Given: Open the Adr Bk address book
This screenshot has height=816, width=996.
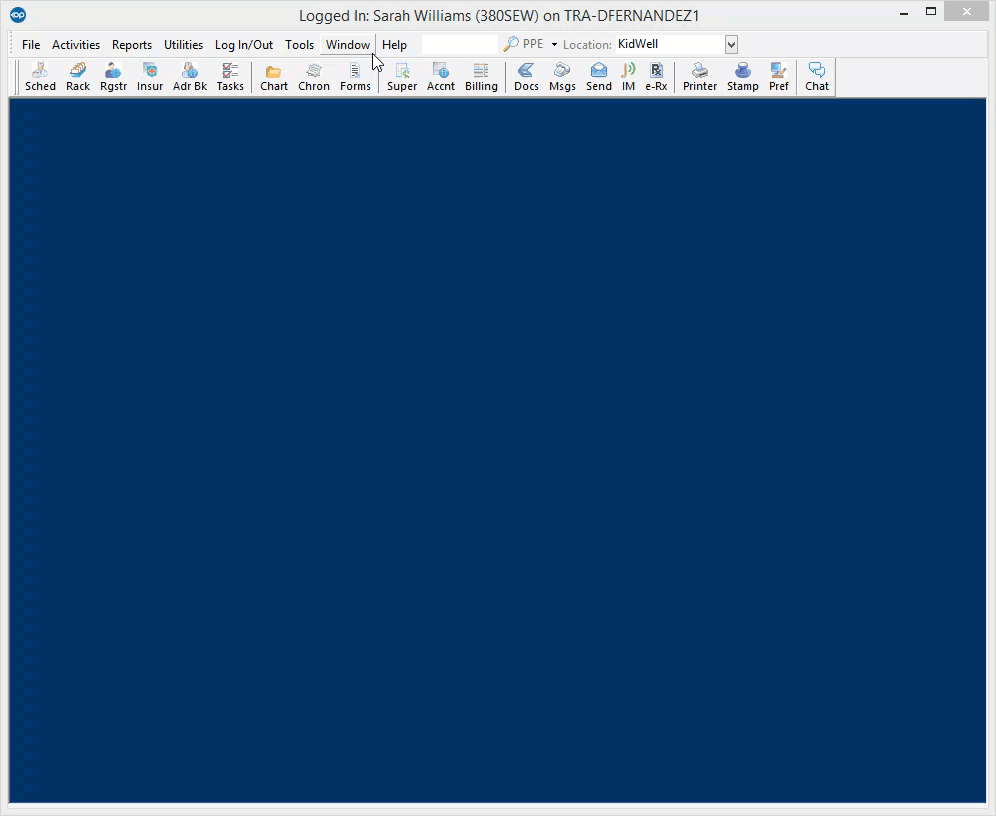Looking at the screenshot, I should tap(190, 77).
